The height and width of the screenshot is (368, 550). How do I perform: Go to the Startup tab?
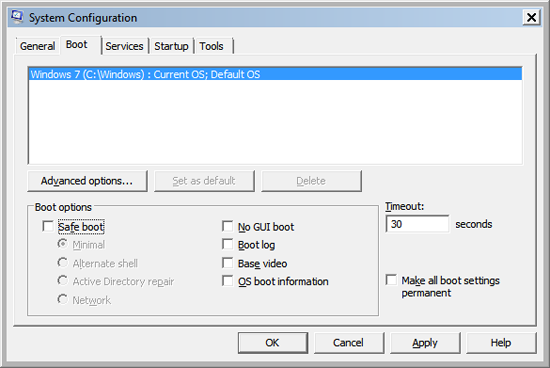171,46
